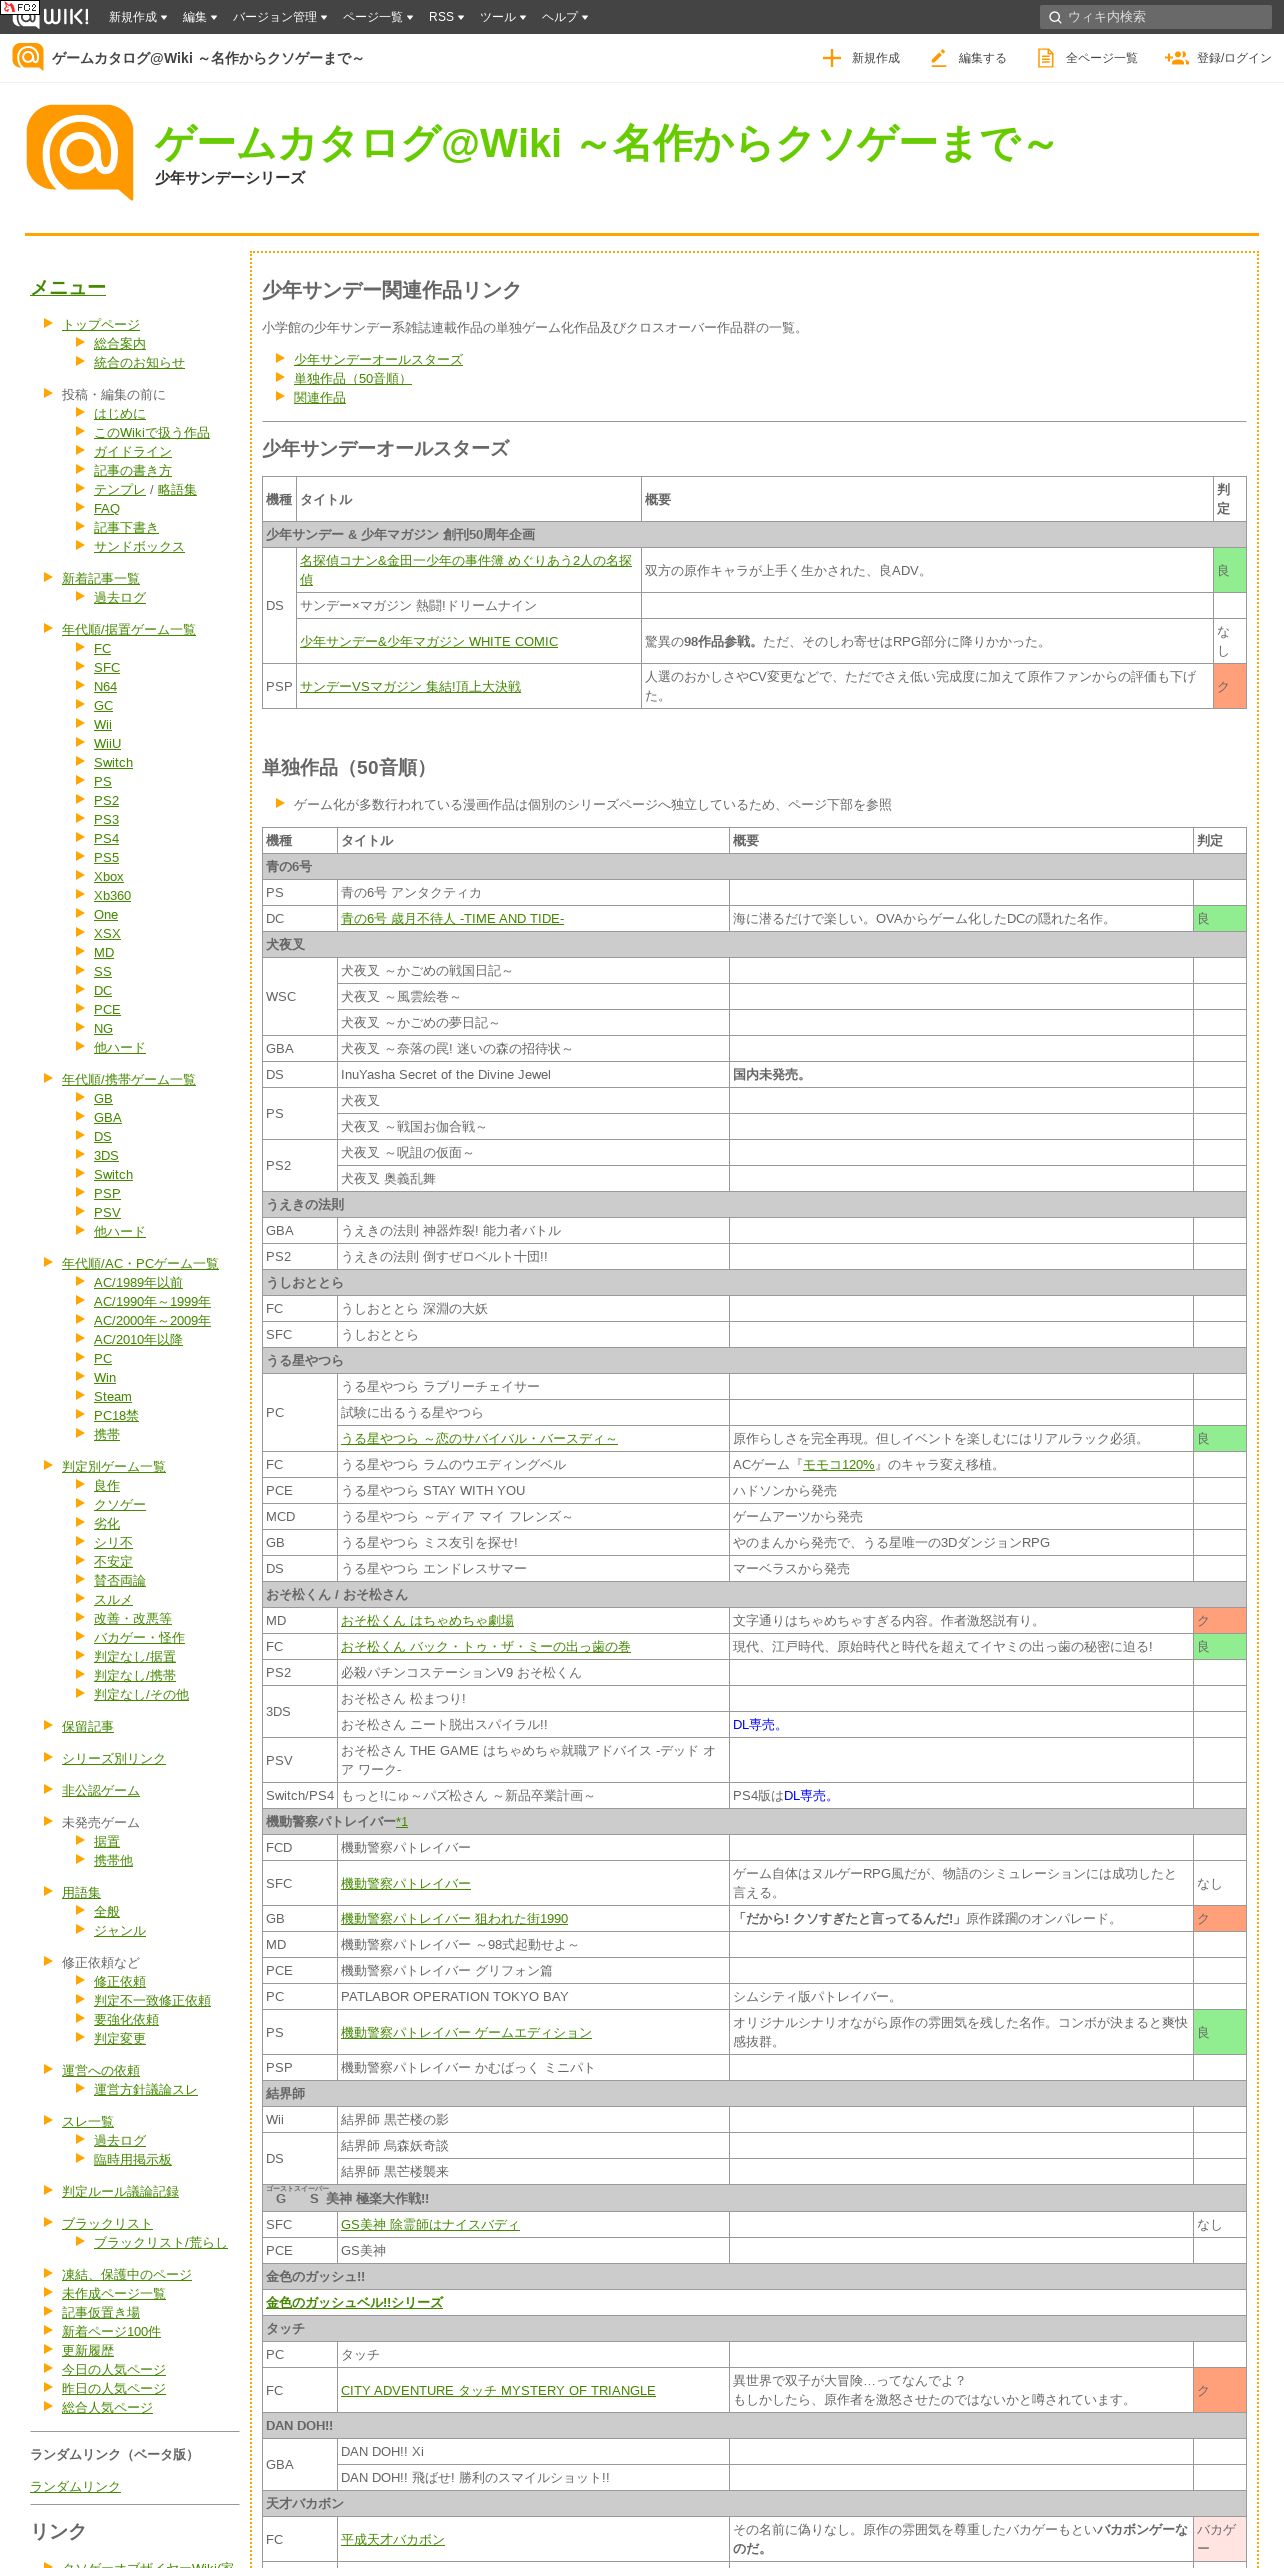This screenshot has height=2568, width=1284.
Task: Jump to 少年サンデーオールスターズ anchor link
Action: [378, 360]
